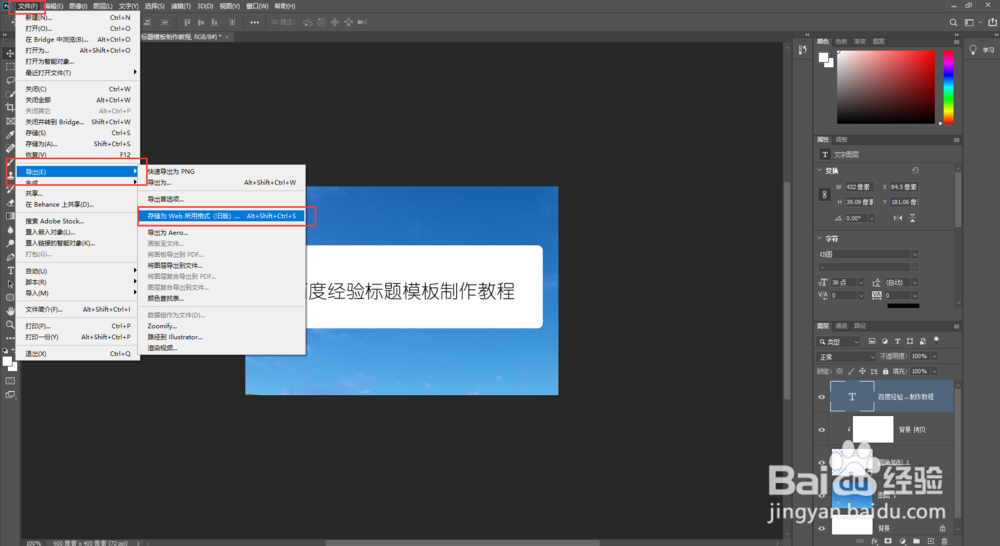The image size is (1000, 546).
Task: Click the 背景 拷贝 layer thumbnail
Action: click(x=873, y=429)
